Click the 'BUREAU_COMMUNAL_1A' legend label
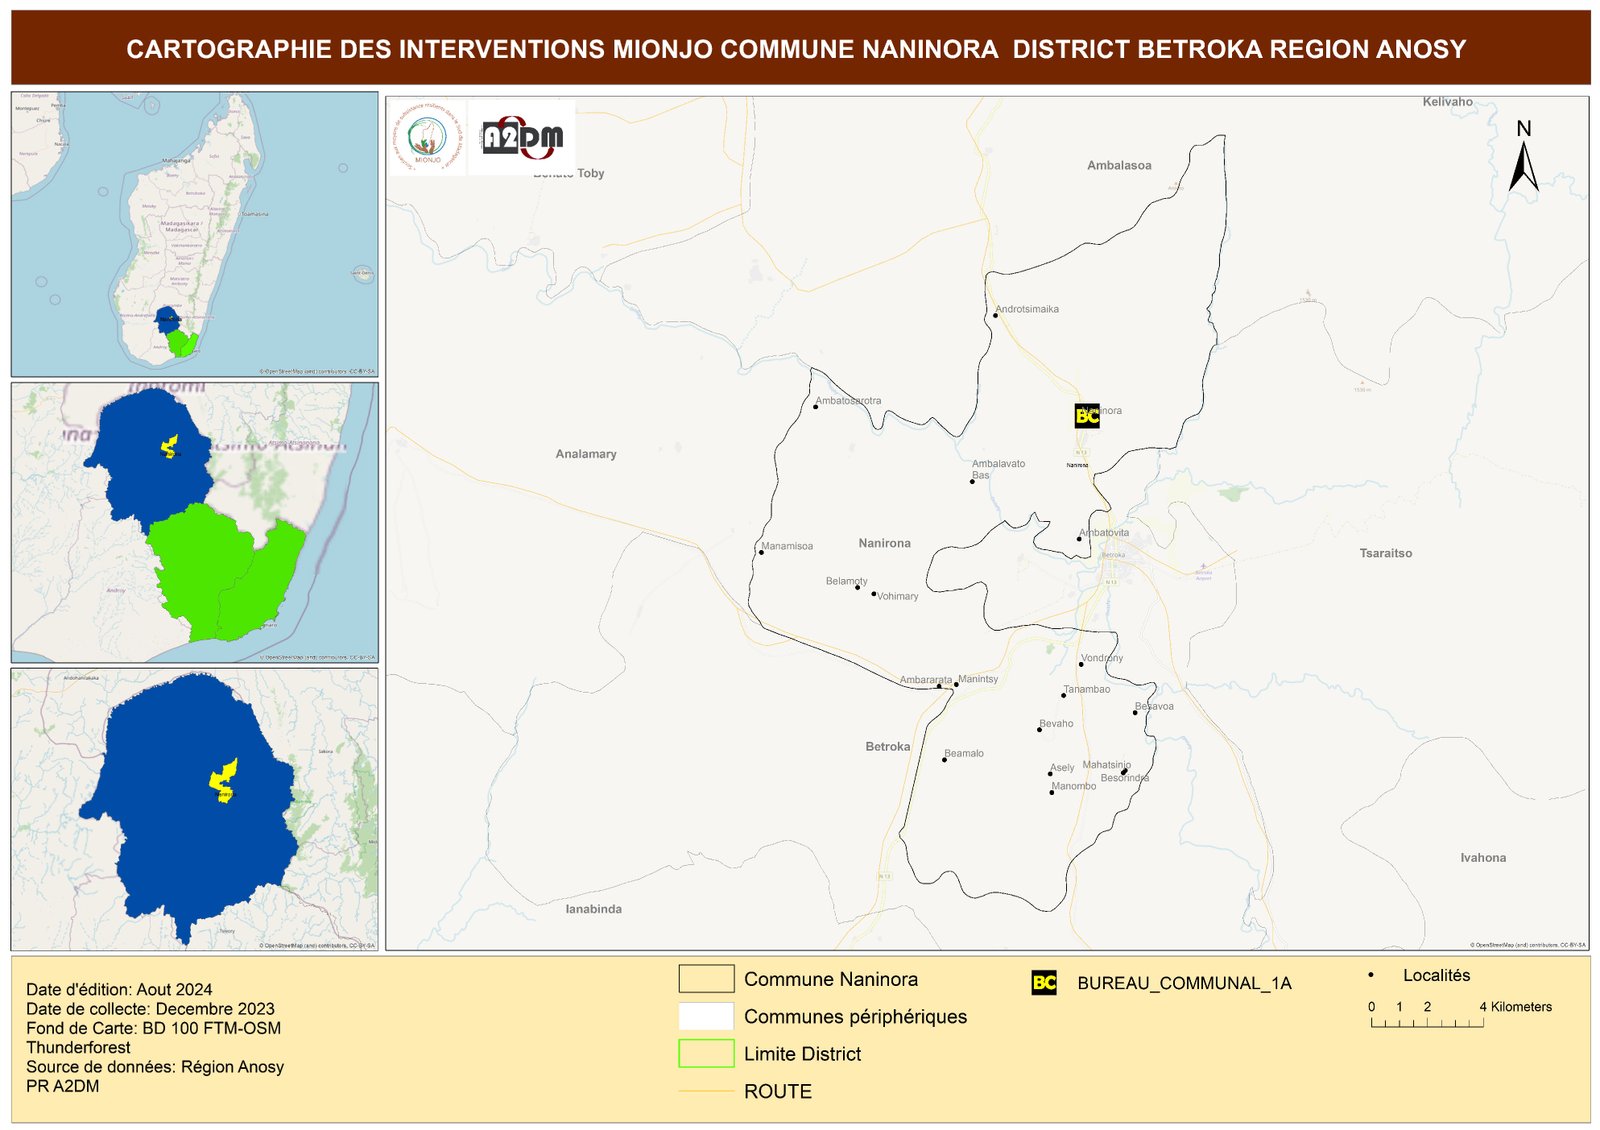Viewport: 1600px width, 1130px height. click(1185, 984)
